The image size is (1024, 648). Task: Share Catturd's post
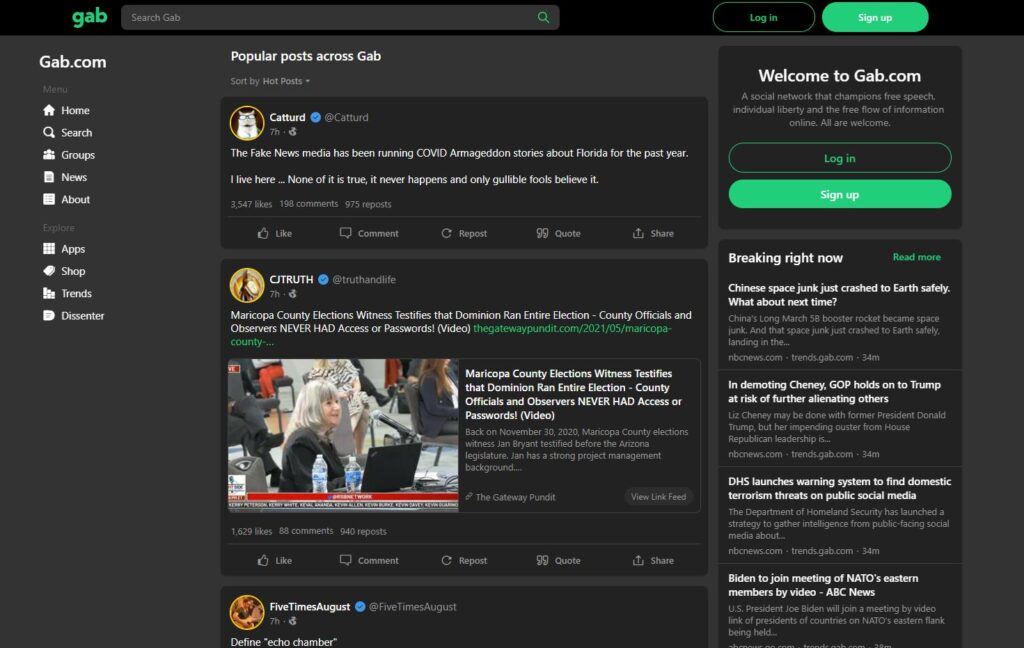[653, 233]
